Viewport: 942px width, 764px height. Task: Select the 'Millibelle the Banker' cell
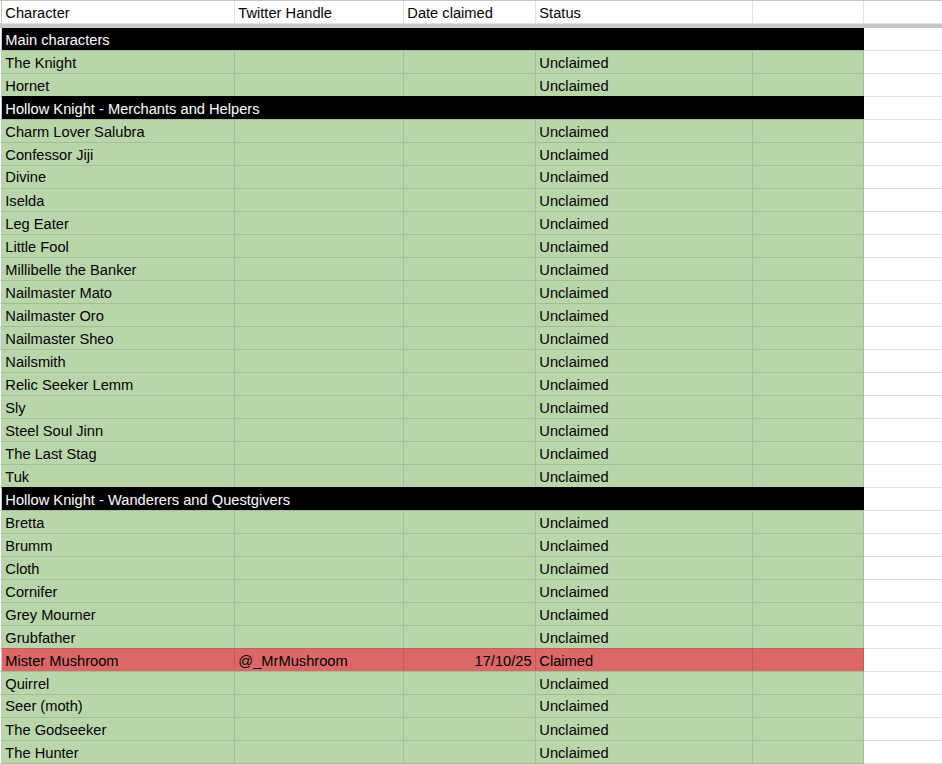pyautogui.click(x=118, y=270)
